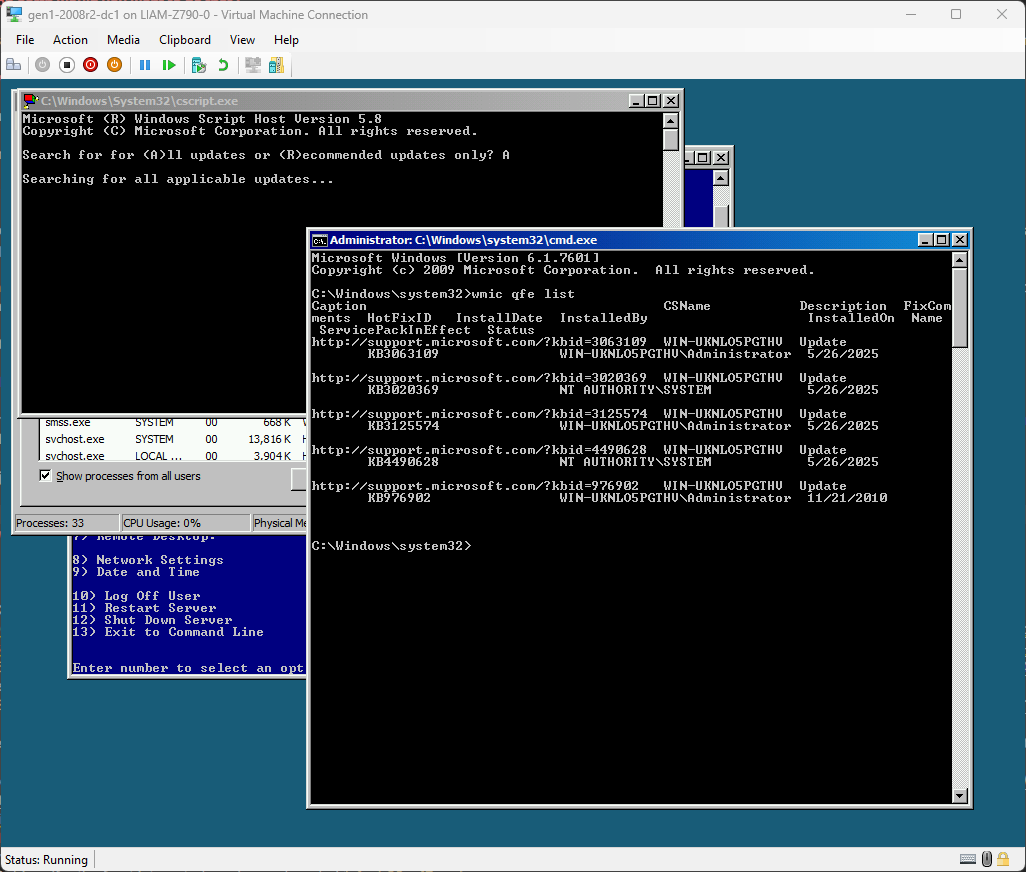Click cscript.exe scrollbar up arrow
1026x872 pixels.
click(x=670, y=120)
